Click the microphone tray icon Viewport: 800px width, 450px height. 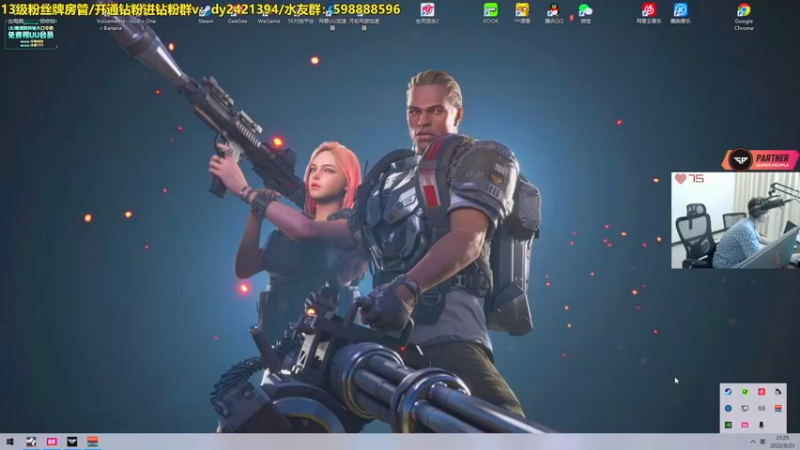pyautogui.click(x=761, y=424)
